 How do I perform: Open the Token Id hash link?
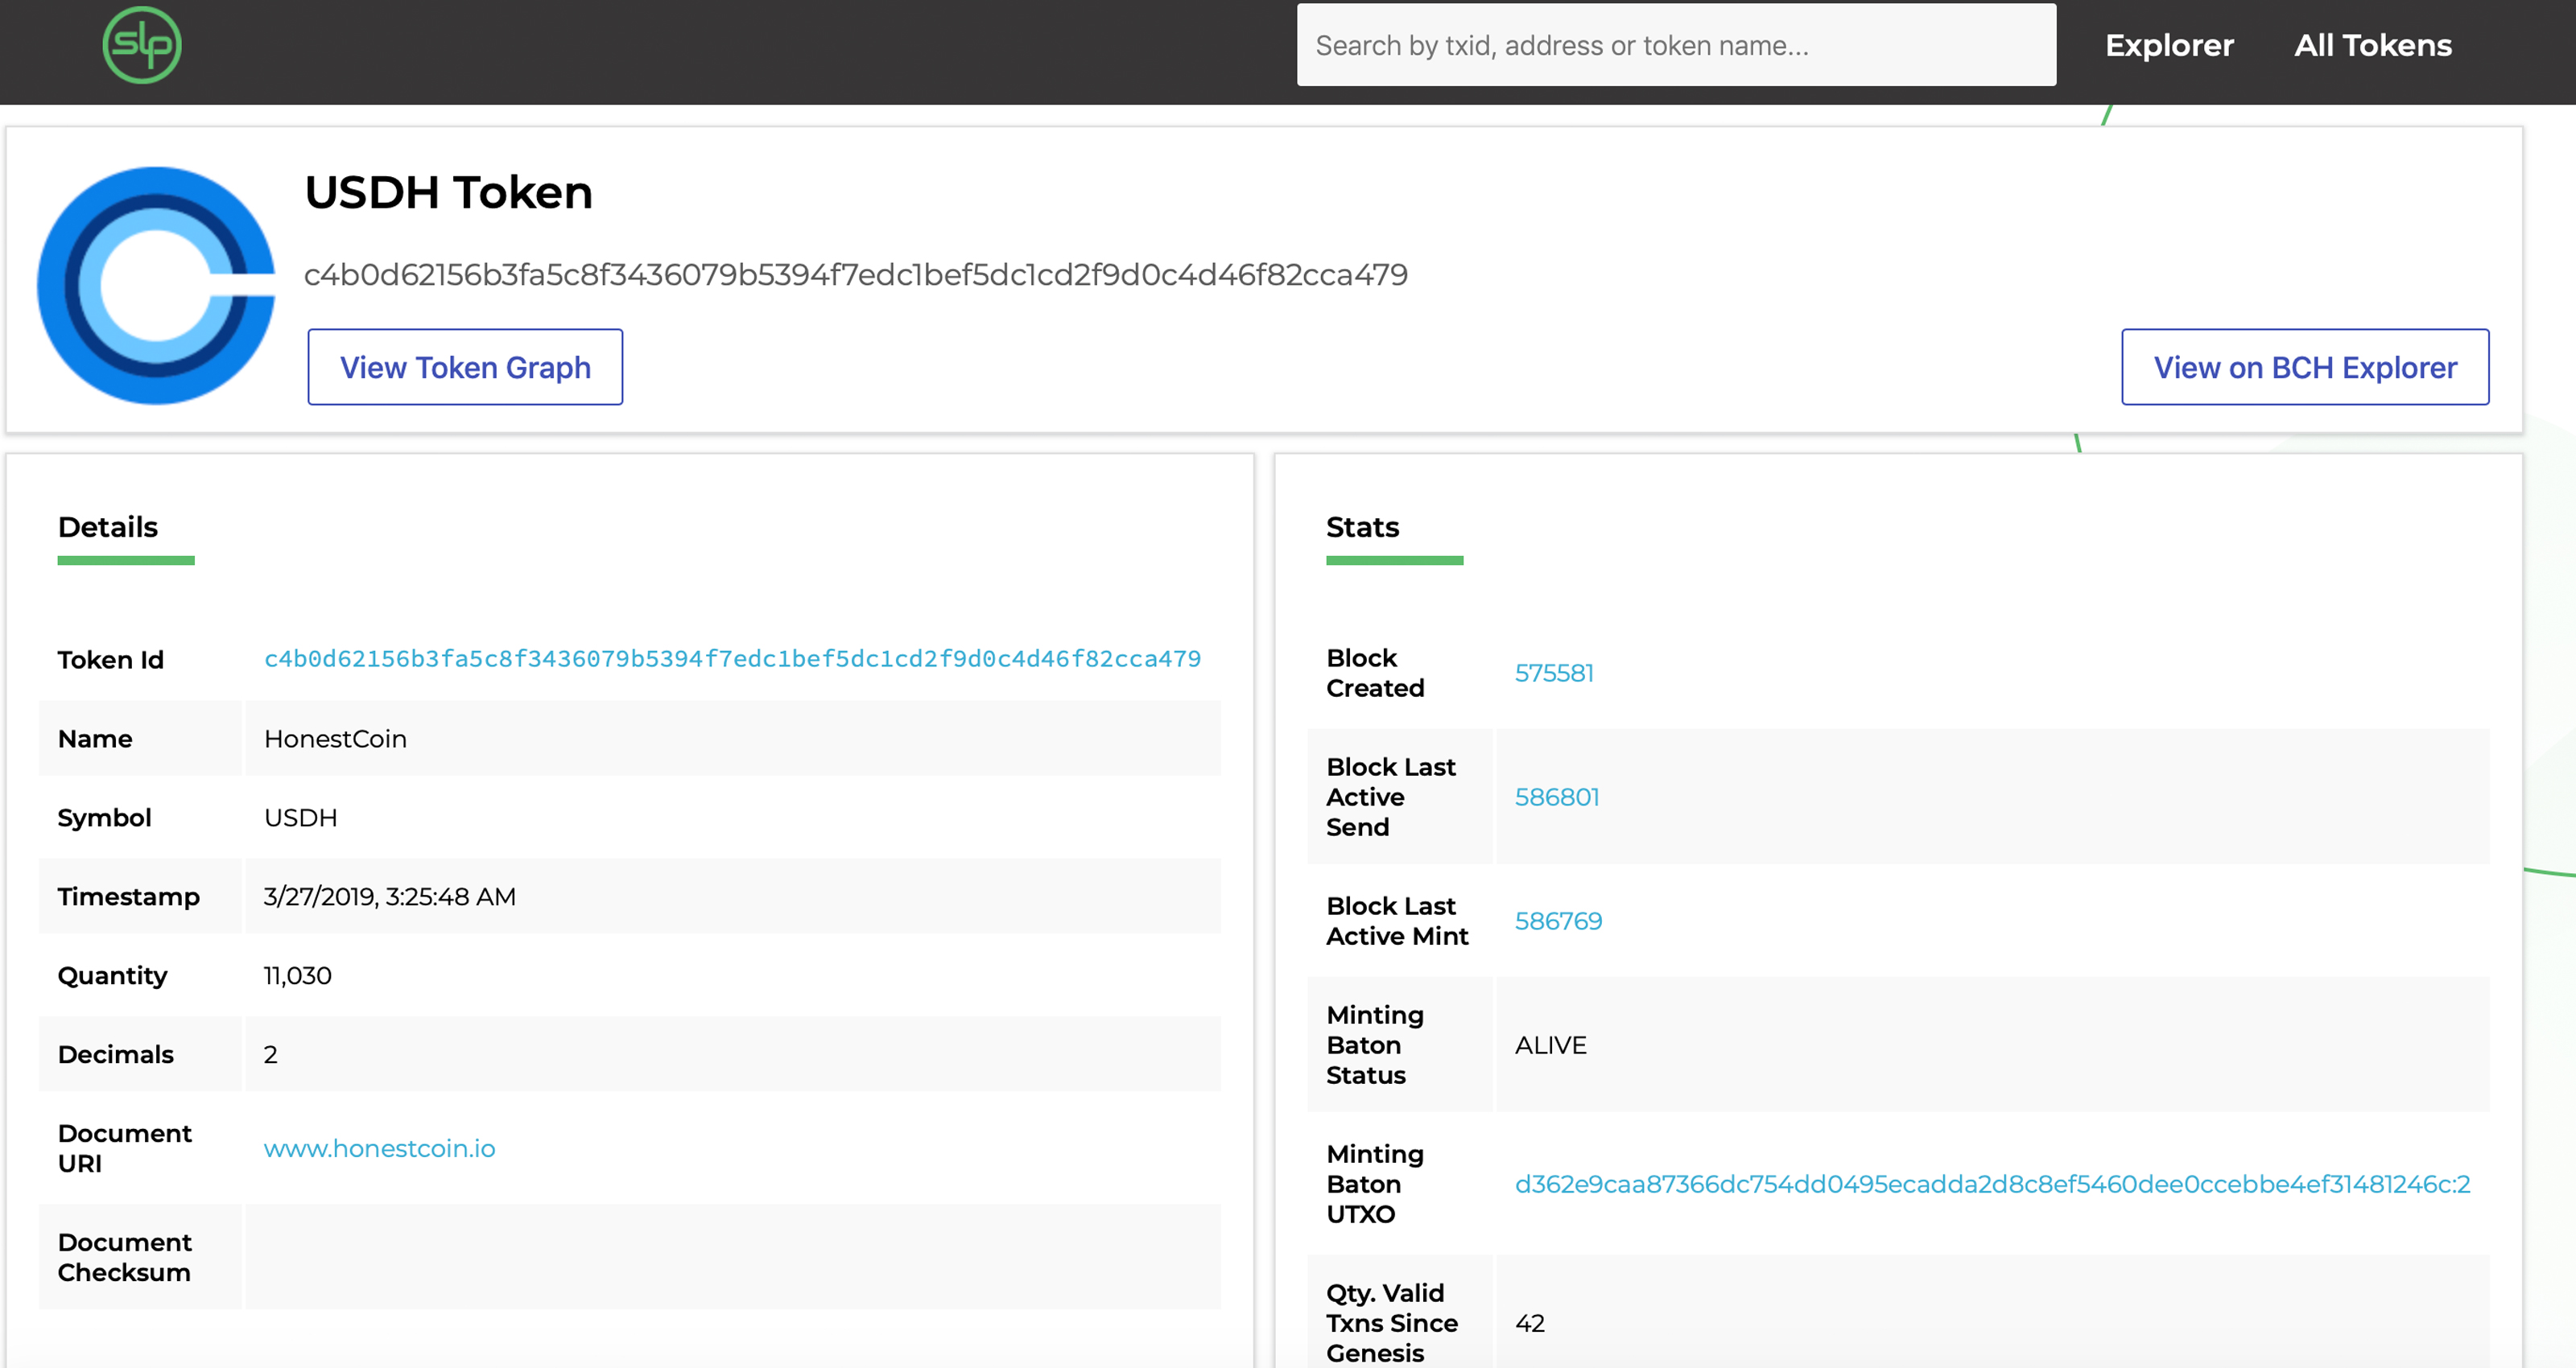click(x=732, y=659)
